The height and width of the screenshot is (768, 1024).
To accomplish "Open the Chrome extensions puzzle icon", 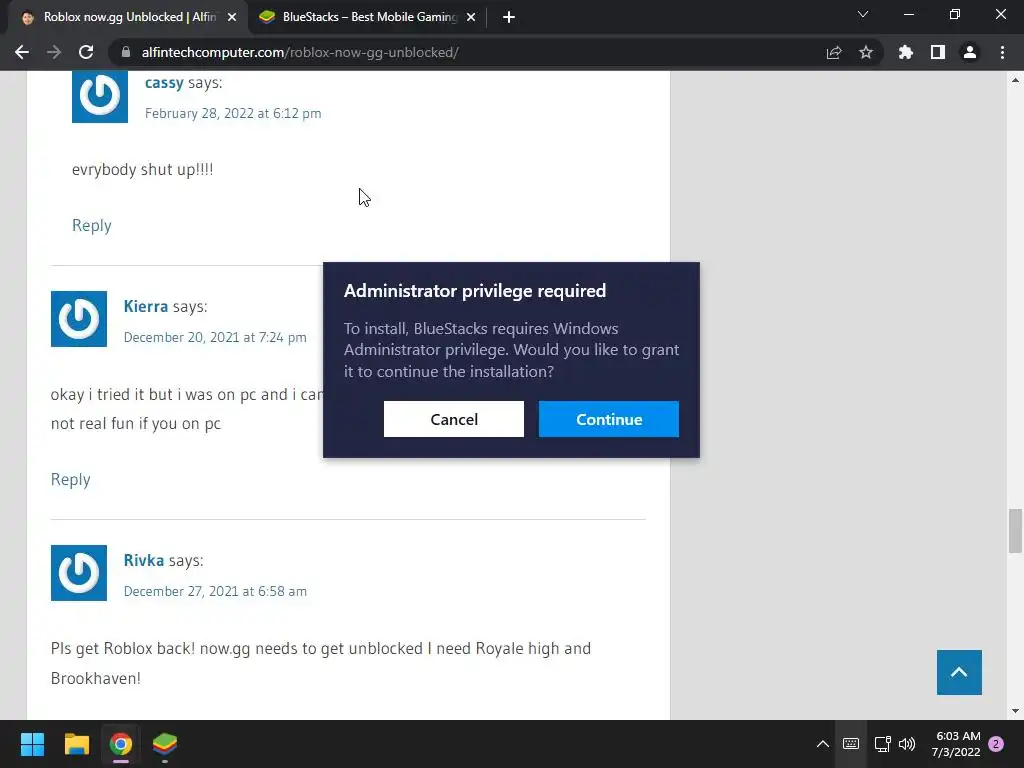I will tap(906, 52).
